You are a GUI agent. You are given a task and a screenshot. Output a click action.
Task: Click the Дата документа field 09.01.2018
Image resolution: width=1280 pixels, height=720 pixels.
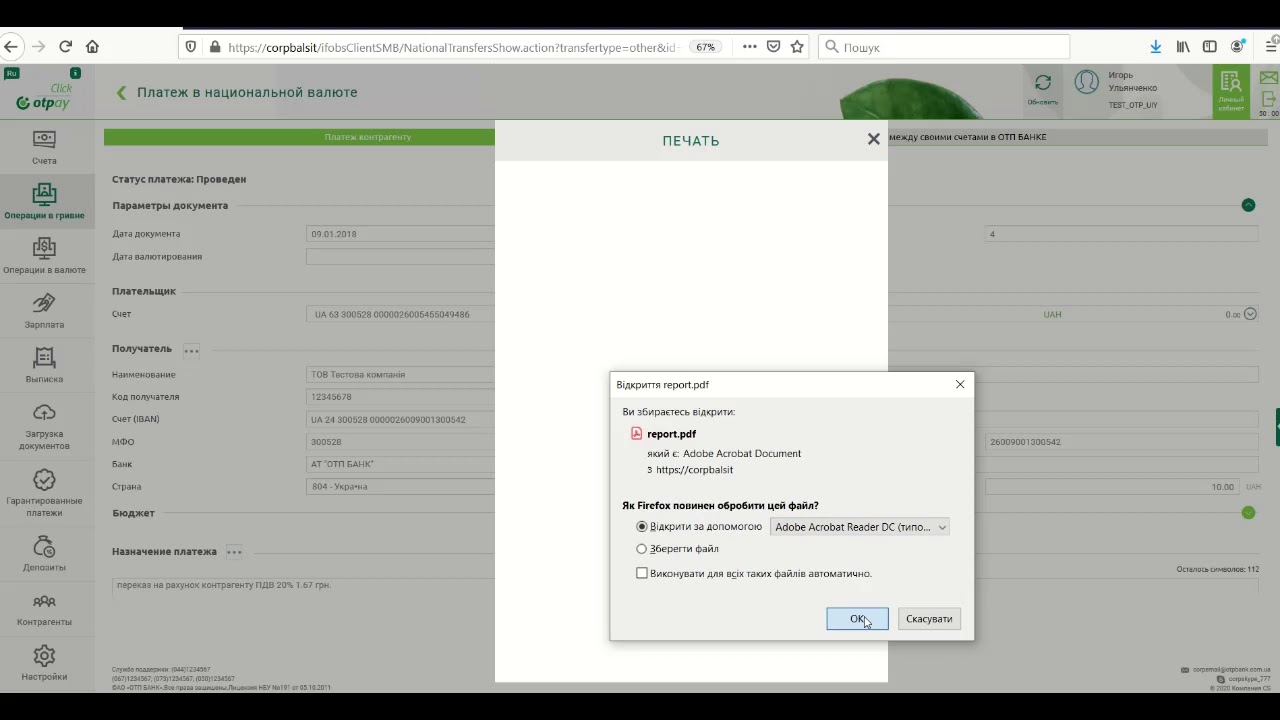click(401, 234)
